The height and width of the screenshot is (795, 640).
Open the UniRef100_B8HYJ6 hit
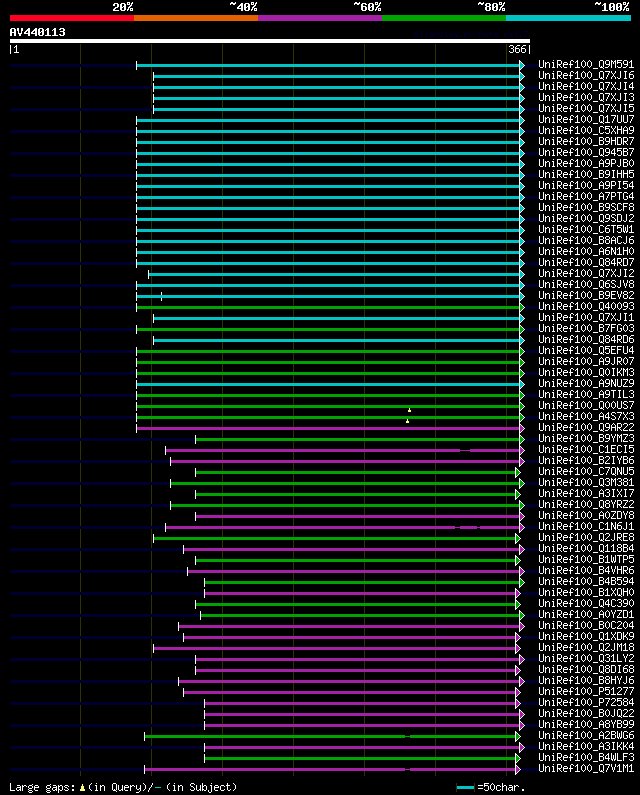click(586, 680)
